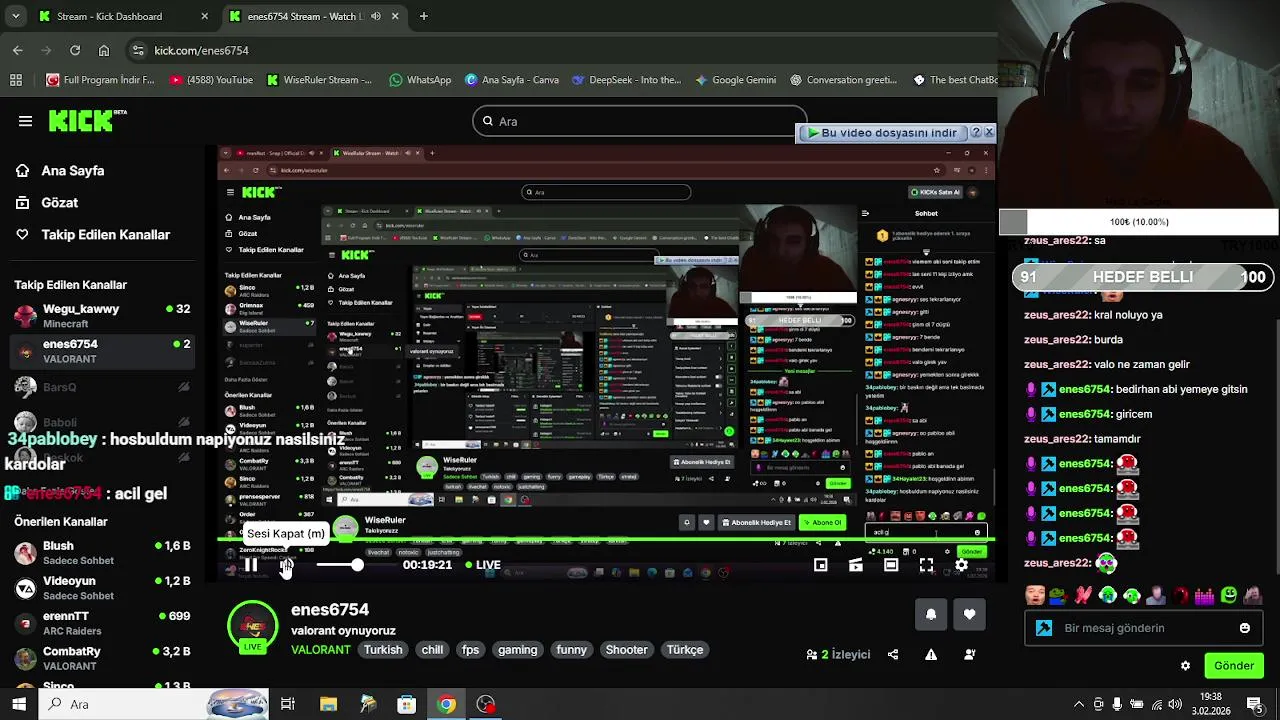Jump to the LIVE indicator in player
1280x720 pixels.
(x=483, y=565)
